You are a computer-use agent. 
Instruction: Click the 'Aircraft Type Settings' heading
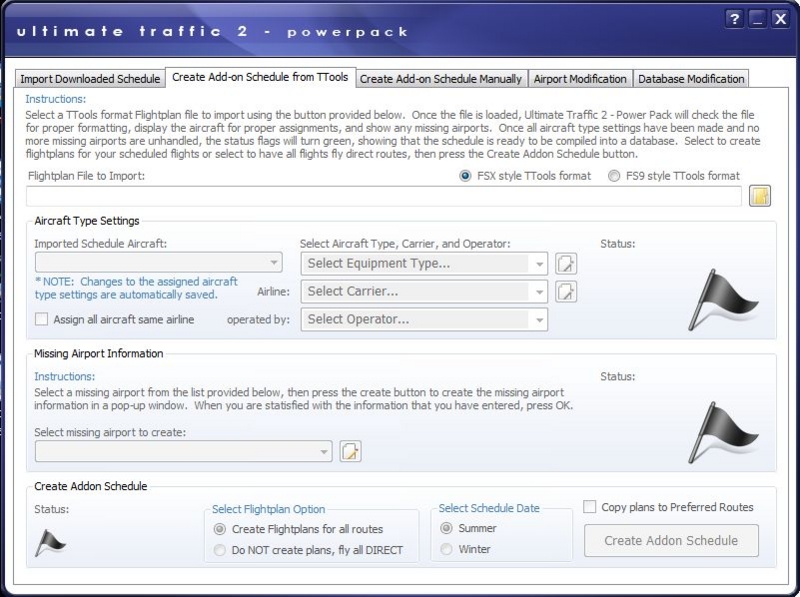(87, 221)
